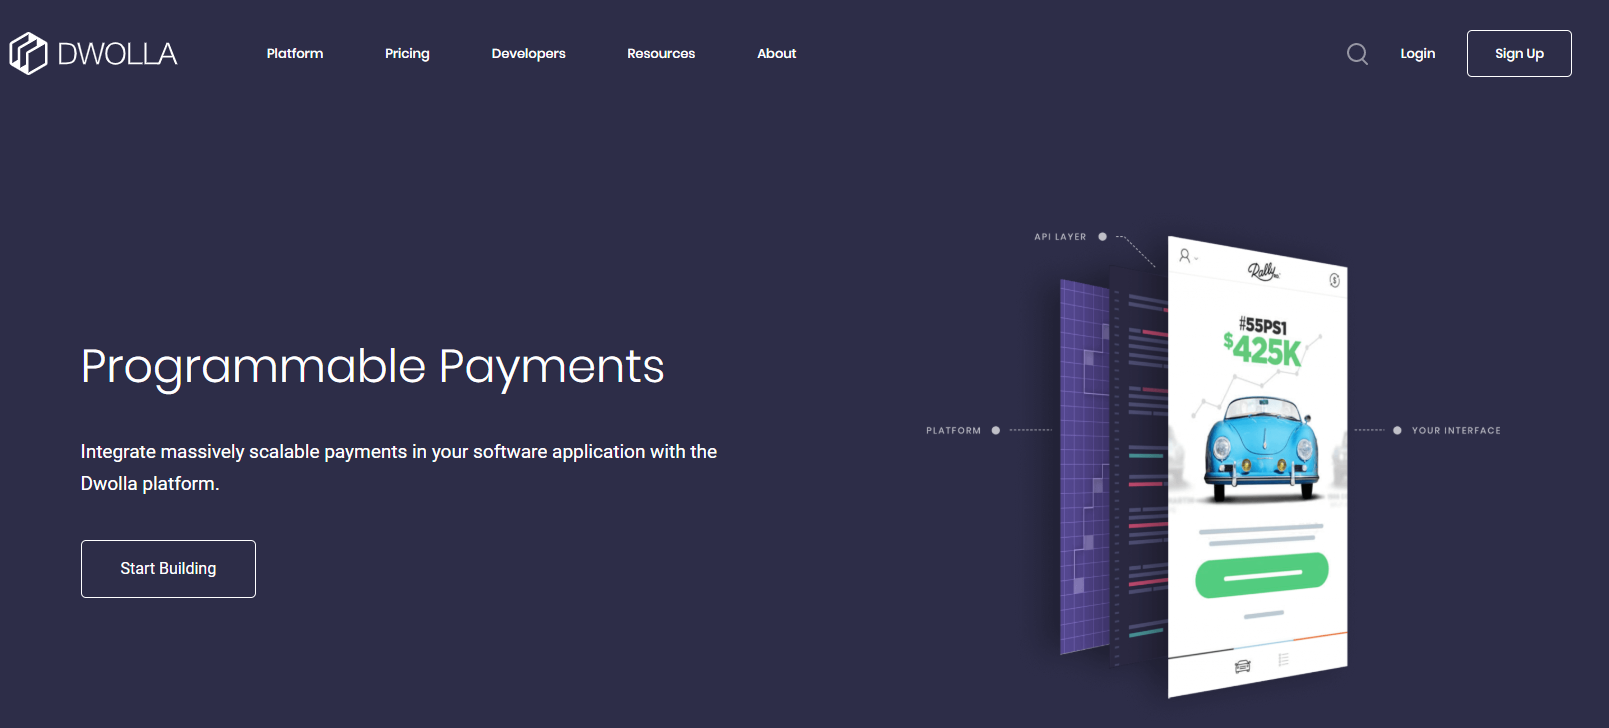Click the Login link
This screenshot has width=1609, height=728.
(1417, 53)
